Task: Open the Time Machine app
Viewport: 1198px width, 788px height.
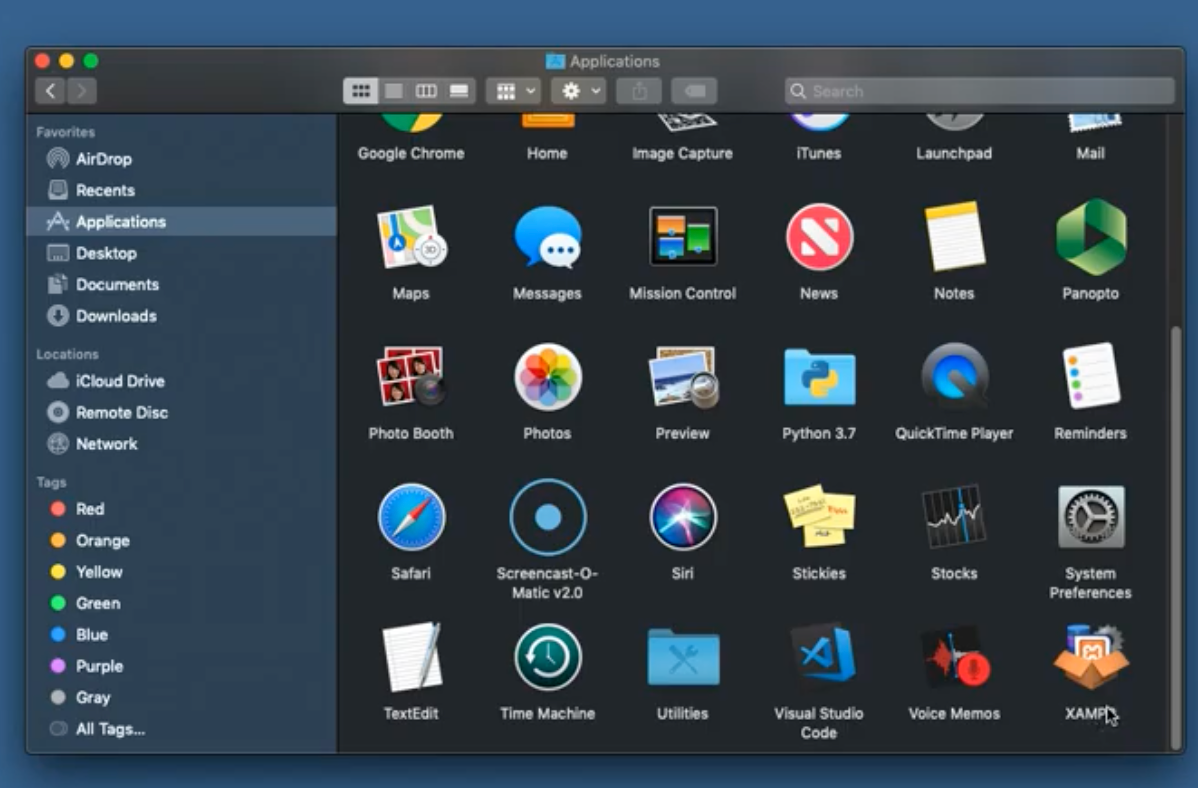Action: [x=547, y=657]
